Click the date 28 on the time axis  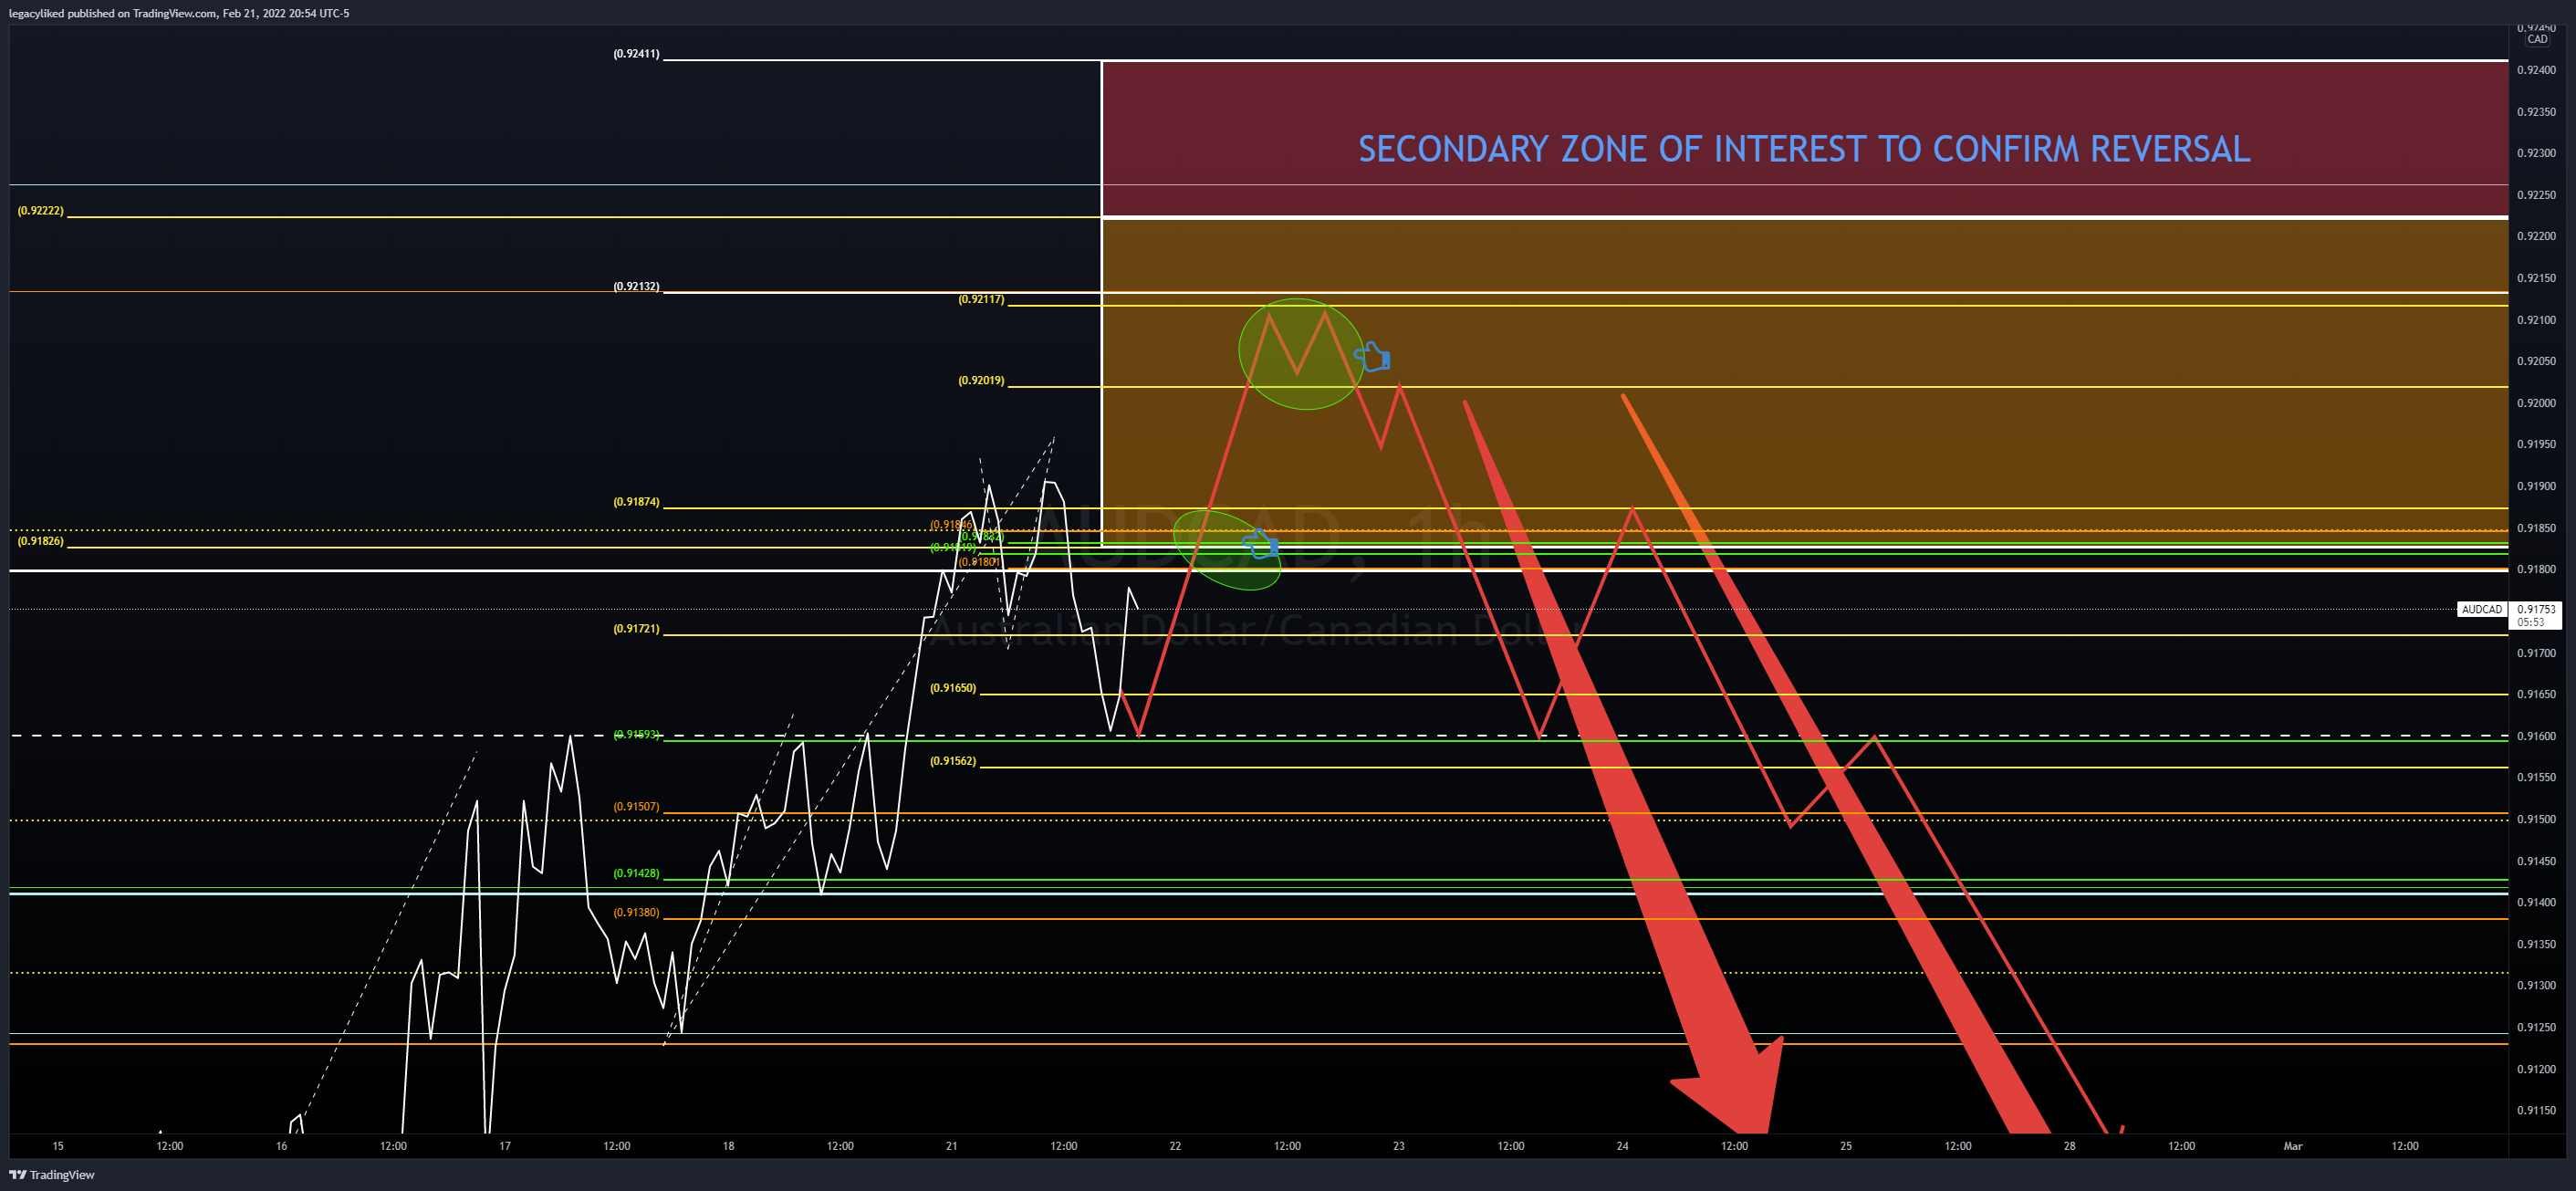pyautogui.click(x=2070, y=1146)
